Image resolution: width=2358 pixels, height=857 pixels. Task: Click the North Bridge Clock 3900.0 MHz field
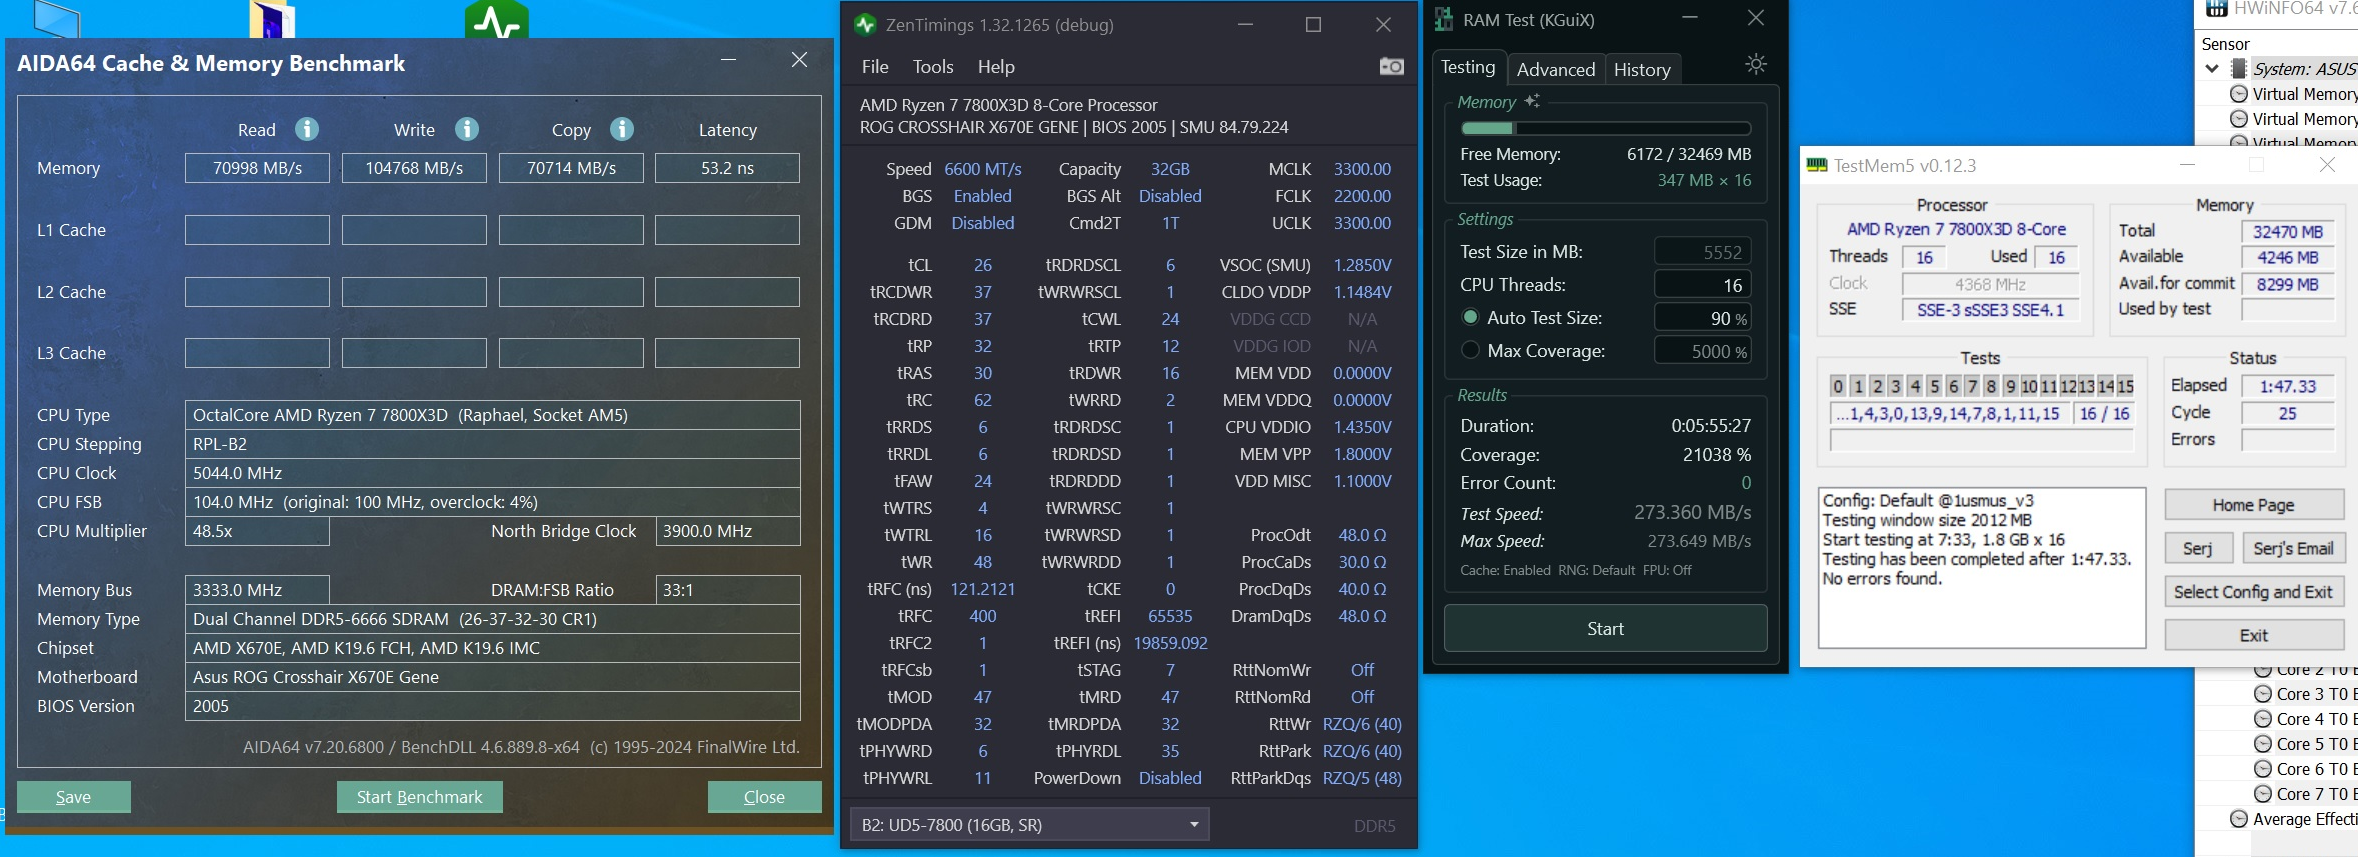point(728,531)
